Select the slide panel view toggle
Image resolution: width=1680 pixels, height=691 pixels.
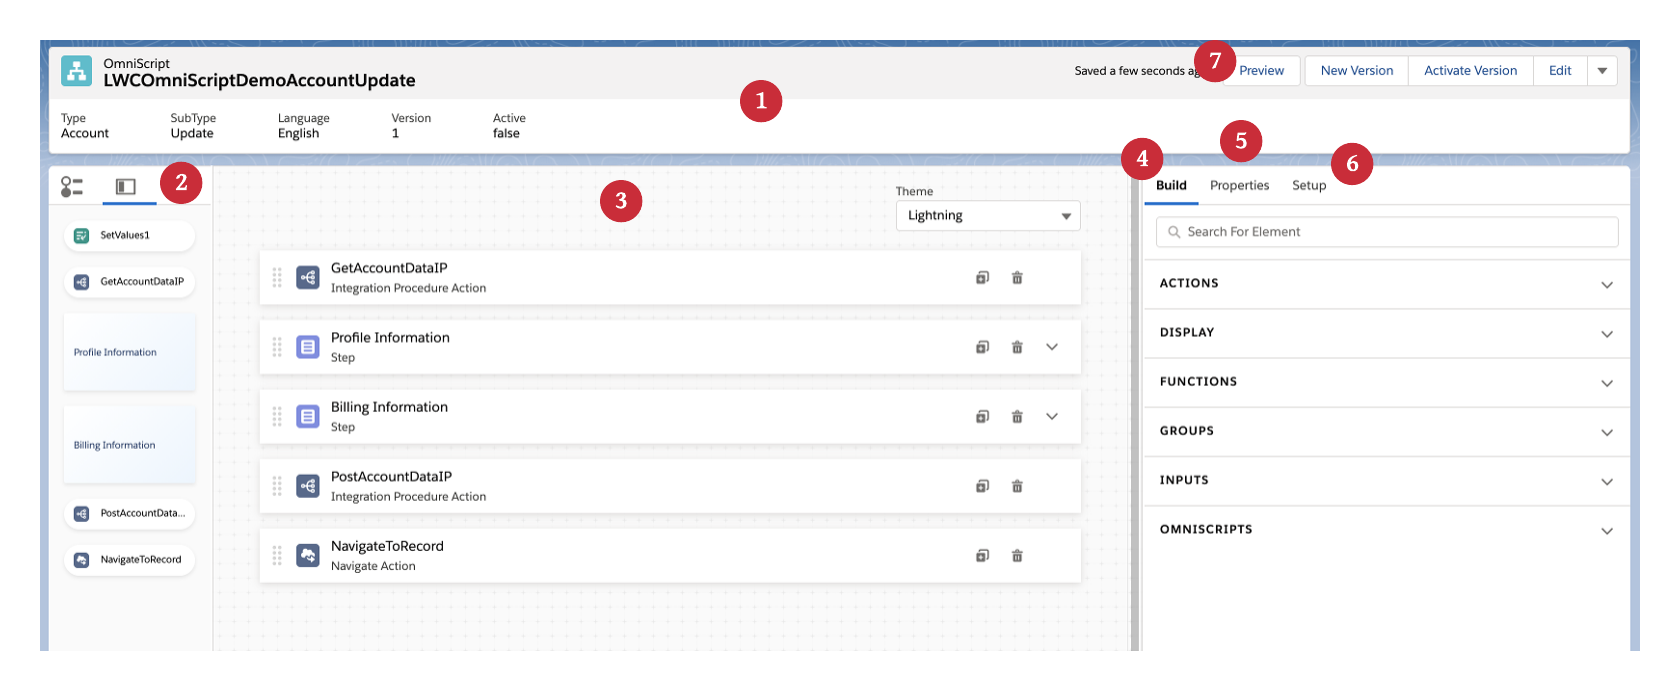(126, 187)
